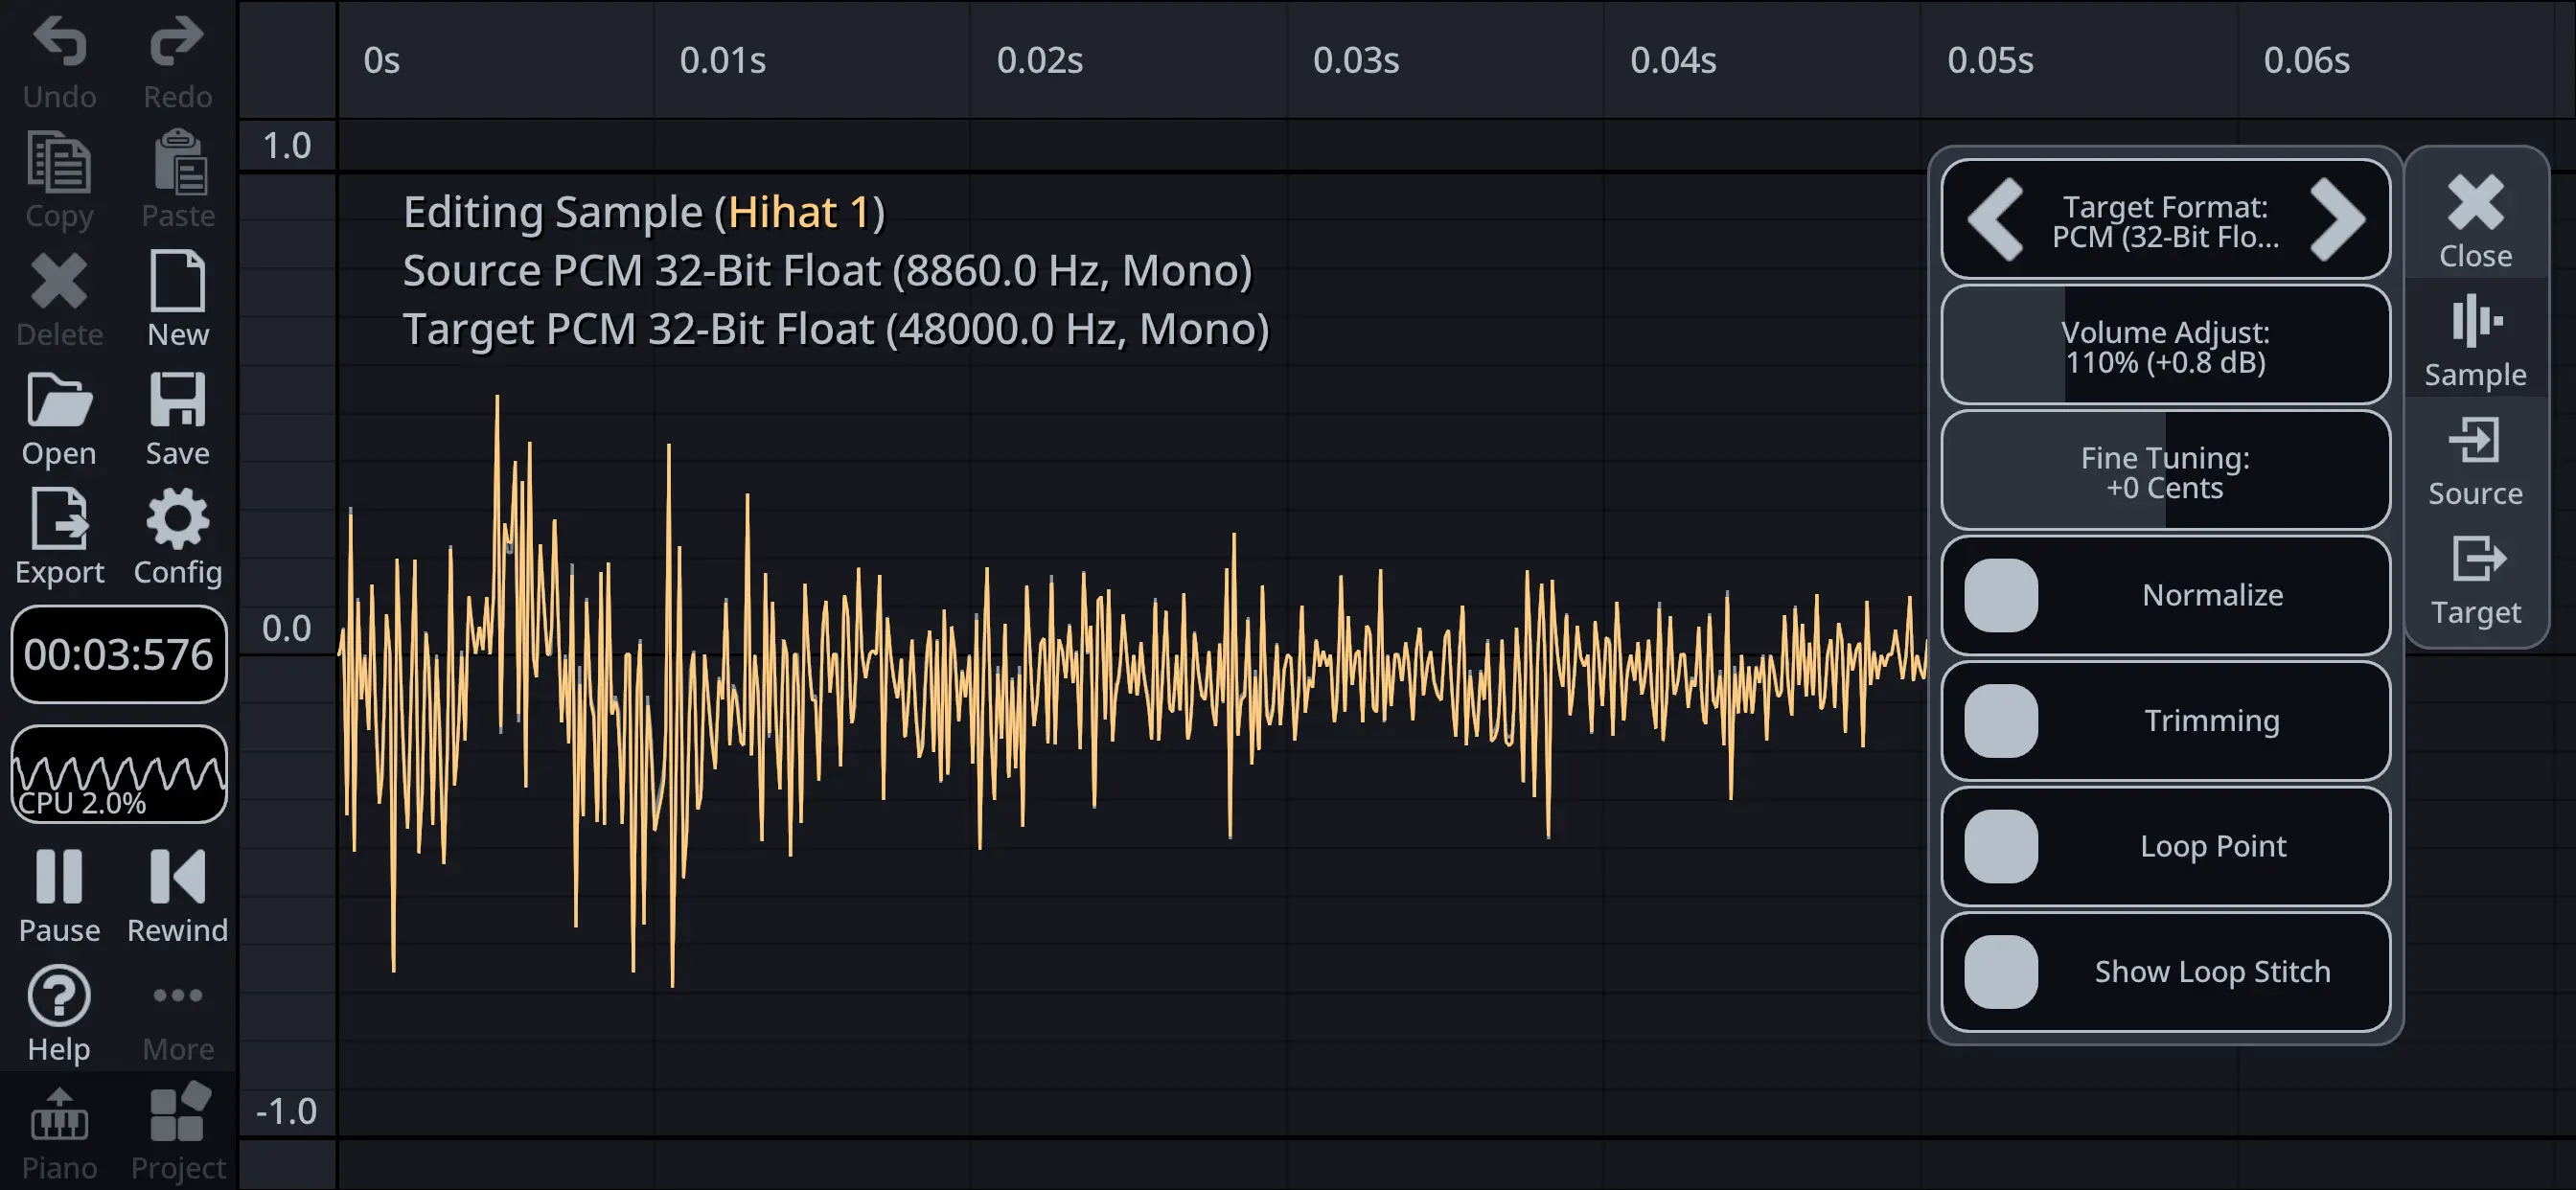Viewport: 2576px width, 1190px height.
Task: Toggle the Loop Point option
Action: (x=2000, y=846)
